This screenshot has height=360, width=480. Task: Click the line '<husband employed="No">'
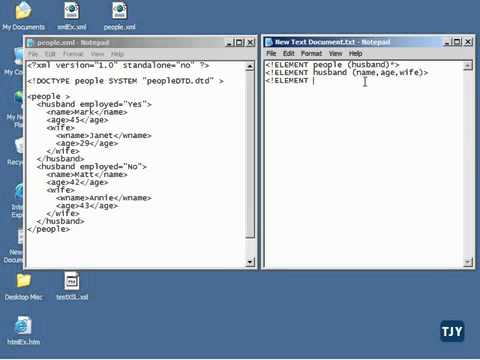(x=92, y=167)
